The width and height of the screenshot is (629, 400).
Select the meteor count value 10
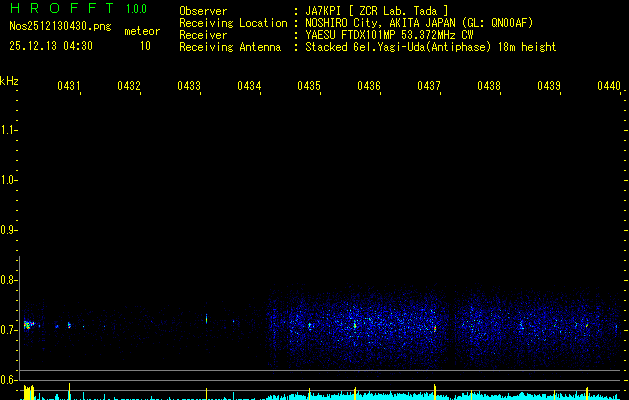(145, 46)
